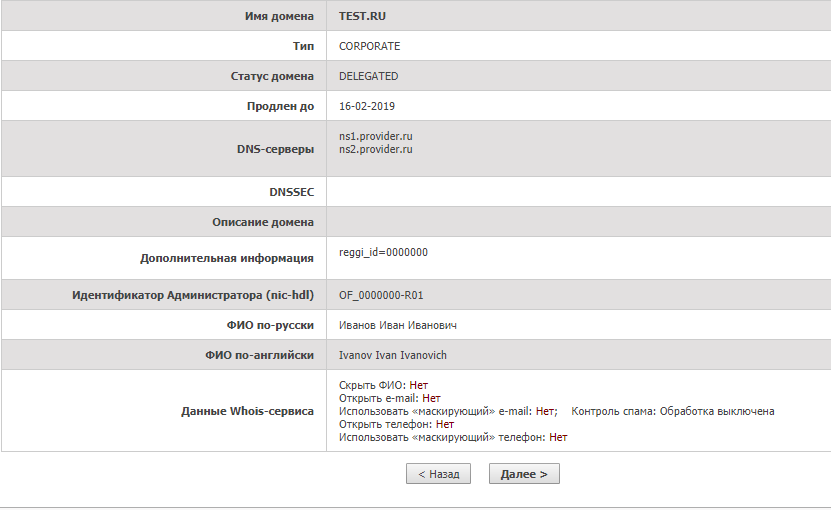Click the "Использовать маскирующий телефон" line
The width and height of the screenshot is (831, 510).
pos(453,437)
